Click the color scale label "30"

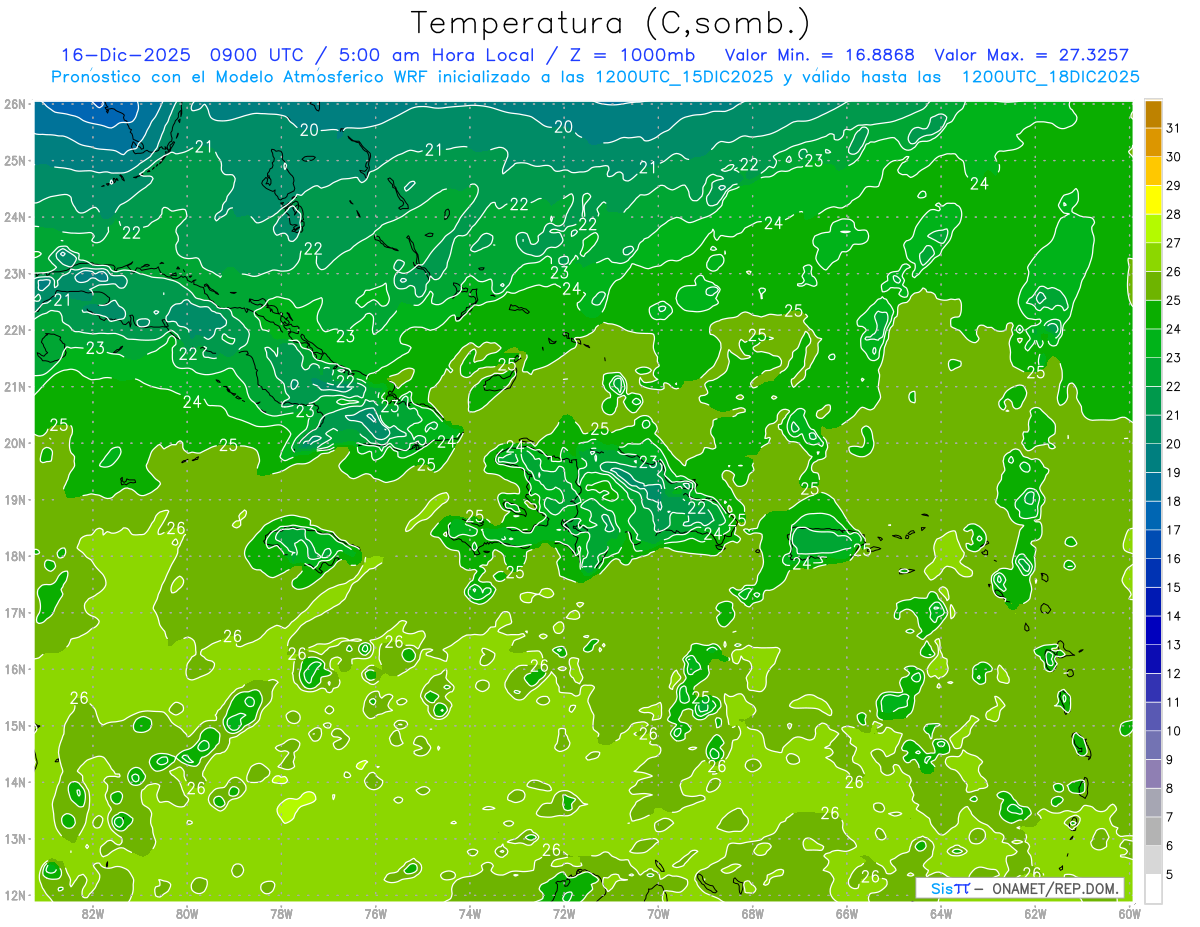coord(1173,157)
